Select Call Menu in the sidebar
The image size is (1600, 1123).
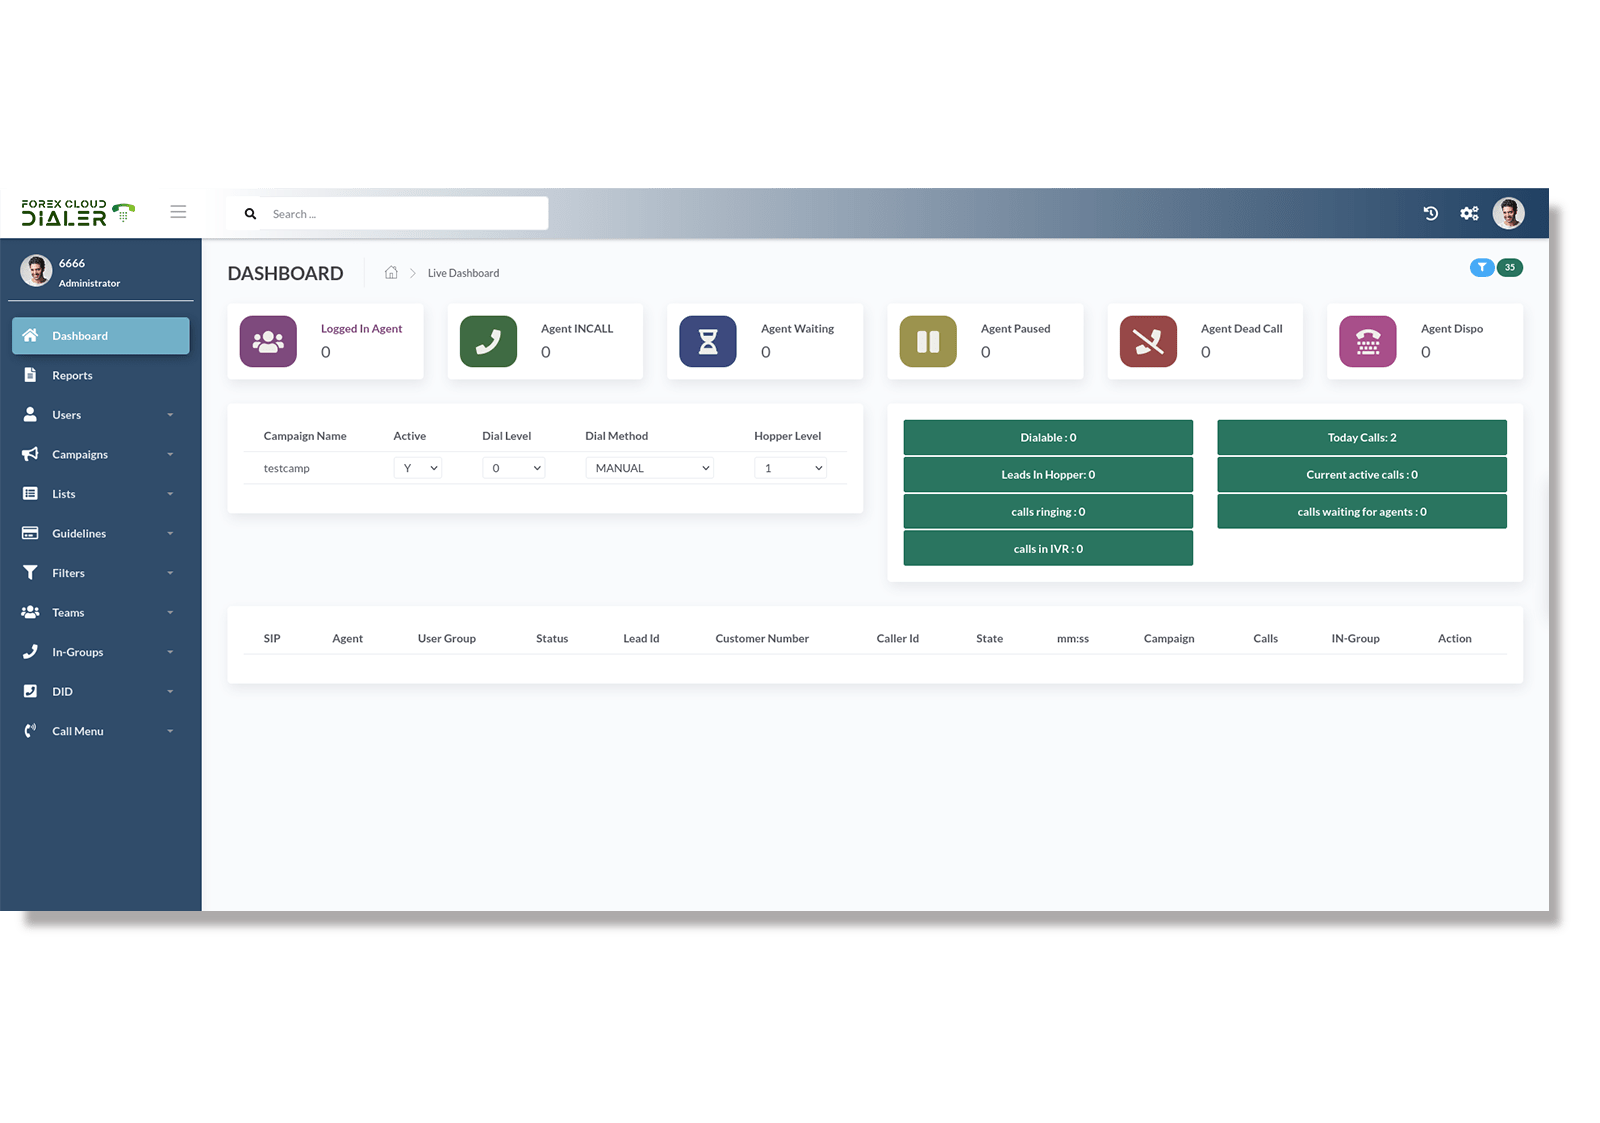(77, 730)
